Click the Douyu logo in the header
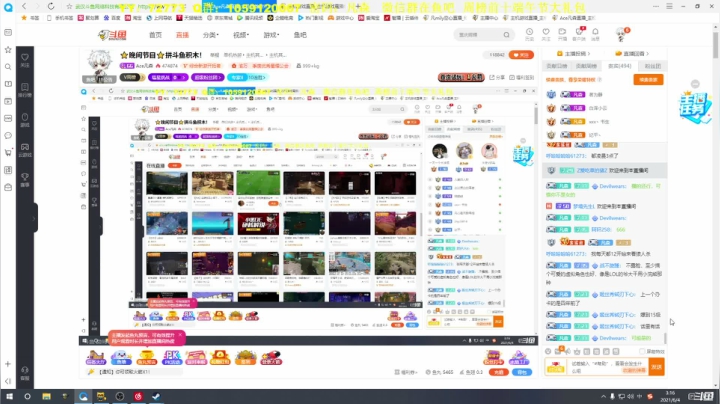The width and height of the screenshot is (720, 404). [112, 35]
